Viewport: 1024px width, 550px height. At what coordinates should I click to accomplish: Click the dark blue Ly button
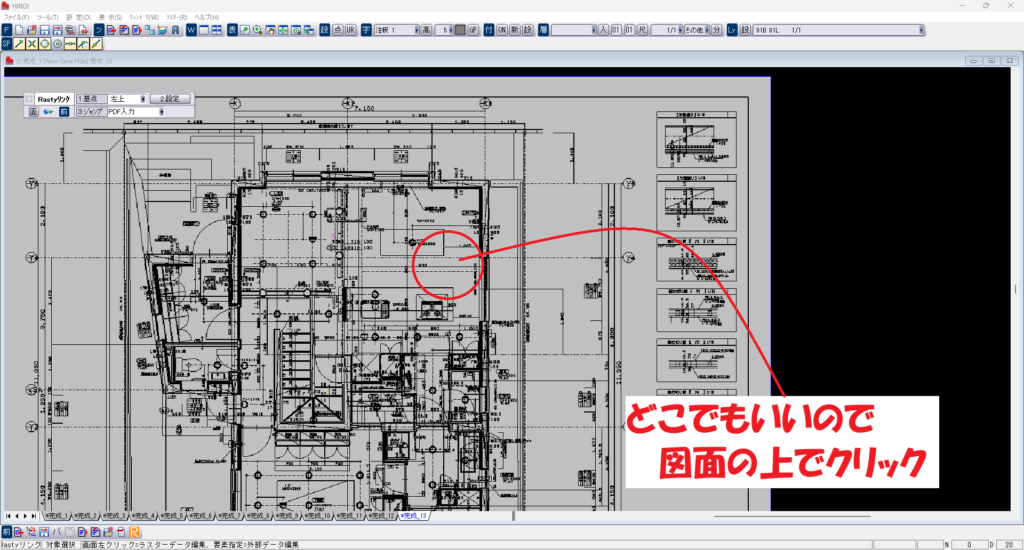tap(731, 30)
